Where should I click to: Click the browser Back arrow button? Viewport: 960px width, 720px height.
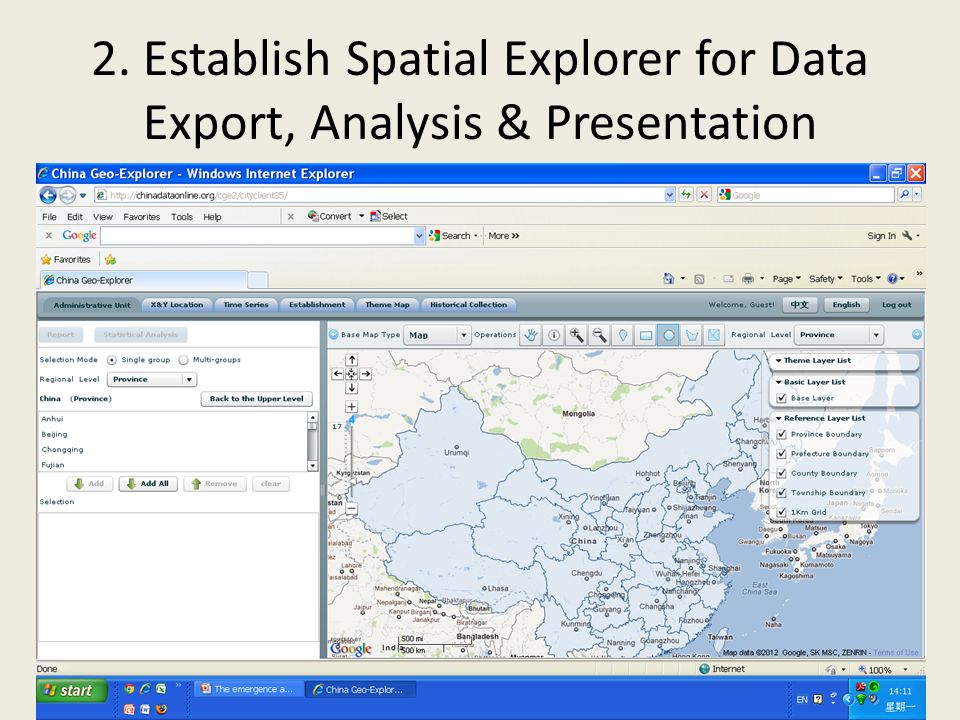[48, 195]
